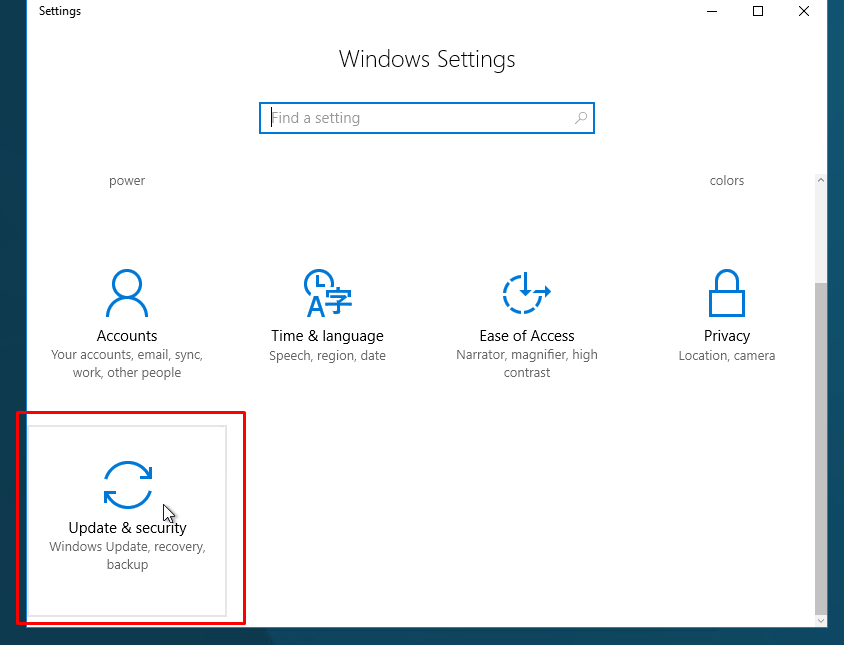844x645 pixels.
Task: Click the 'power' label text
Action: point(127,181)
